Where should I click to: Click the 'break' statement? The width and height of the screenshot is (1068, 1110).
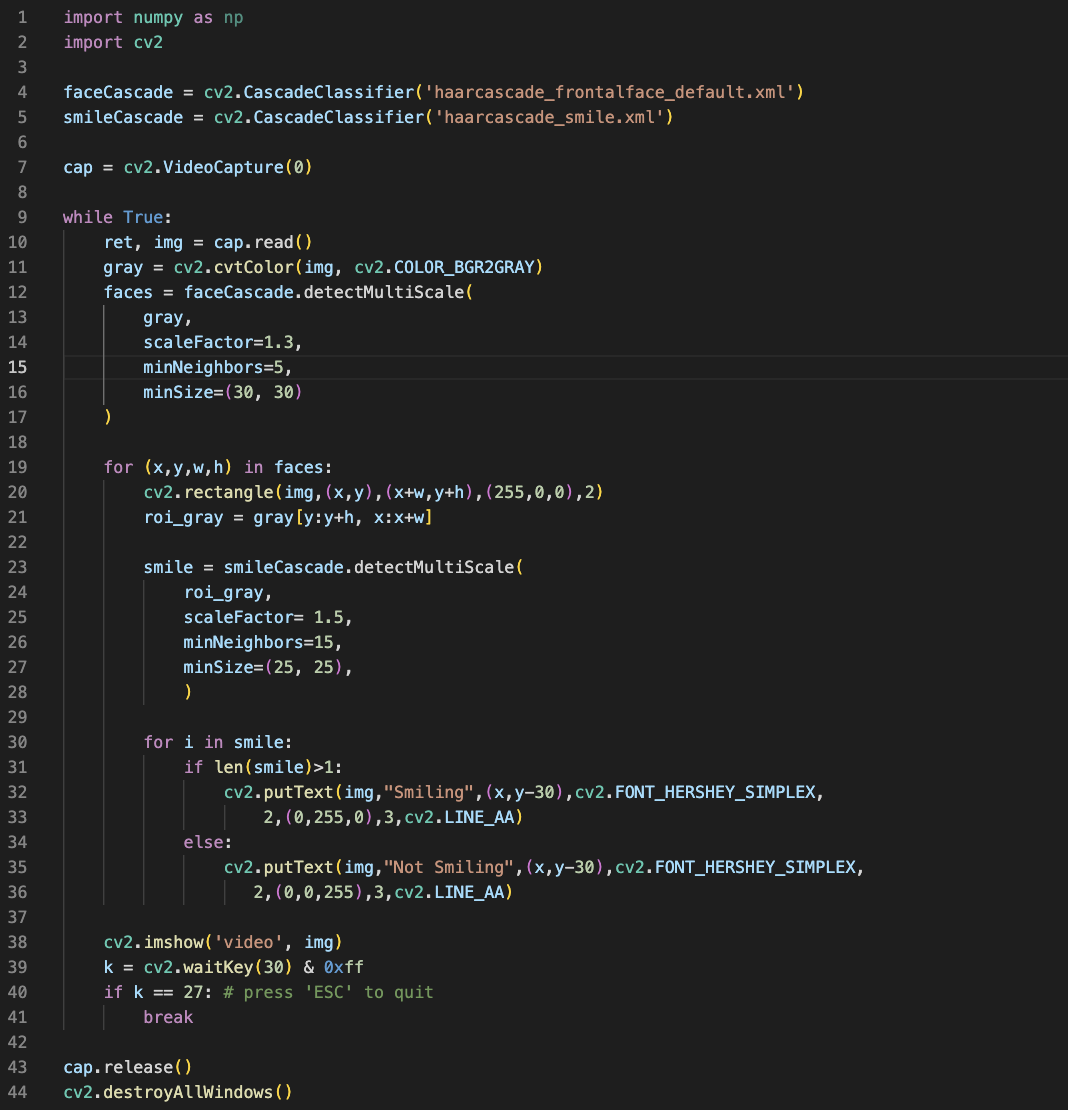point(168,1017)
